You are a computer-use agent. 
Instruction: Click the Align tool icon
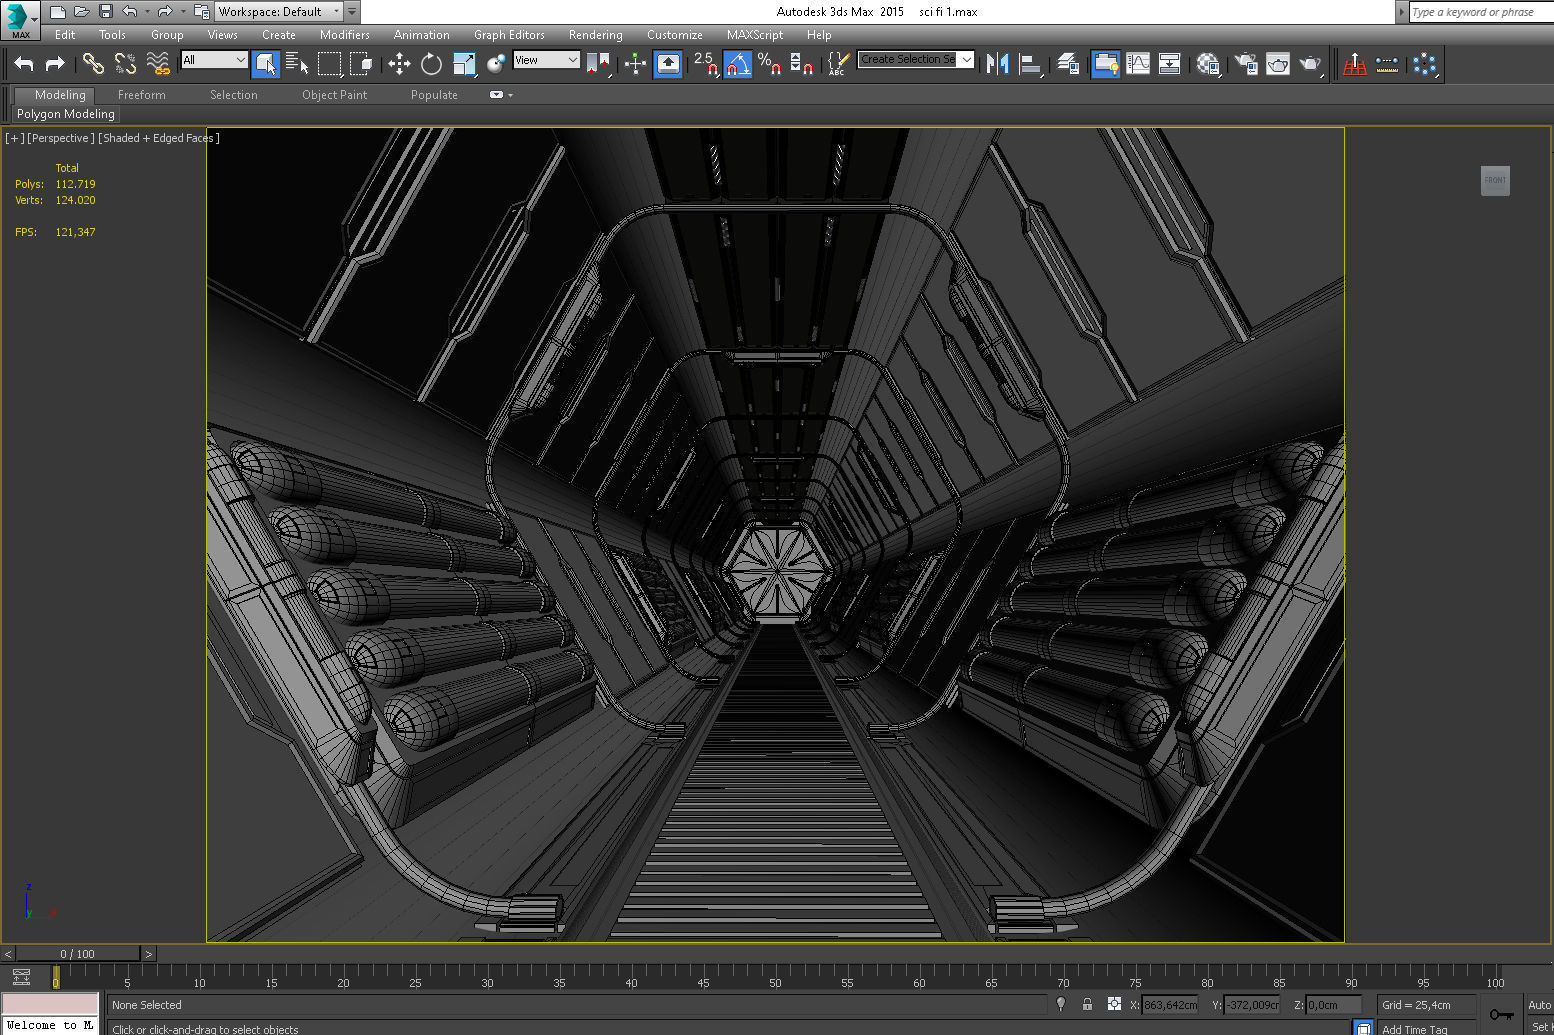pyautogui.click(x=1030, y=64)
